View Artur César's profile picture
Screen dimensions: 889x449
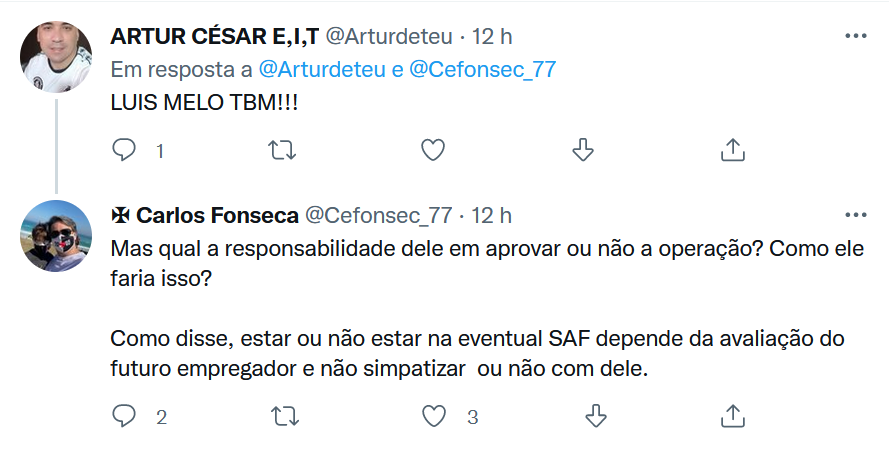(x=57, y=56)
